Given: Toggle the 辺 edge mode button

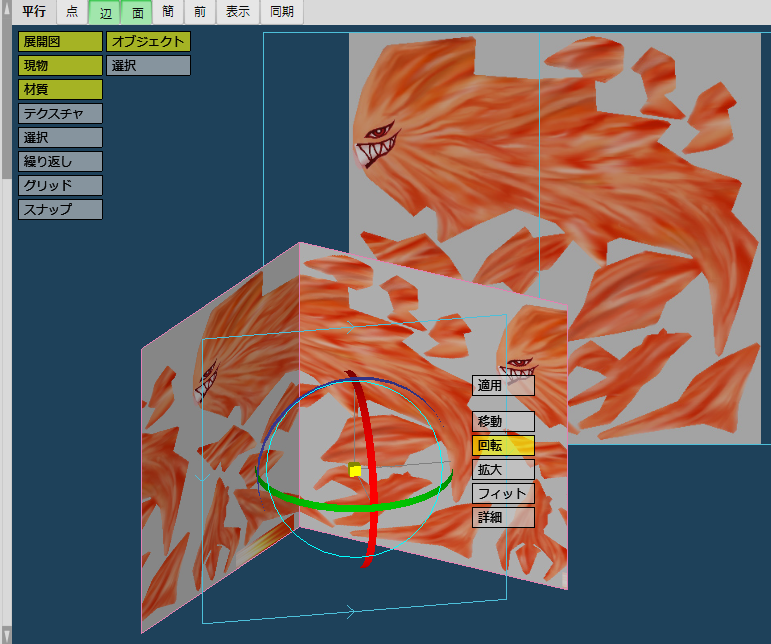Looking at the screenshot, I should [104, 12].
